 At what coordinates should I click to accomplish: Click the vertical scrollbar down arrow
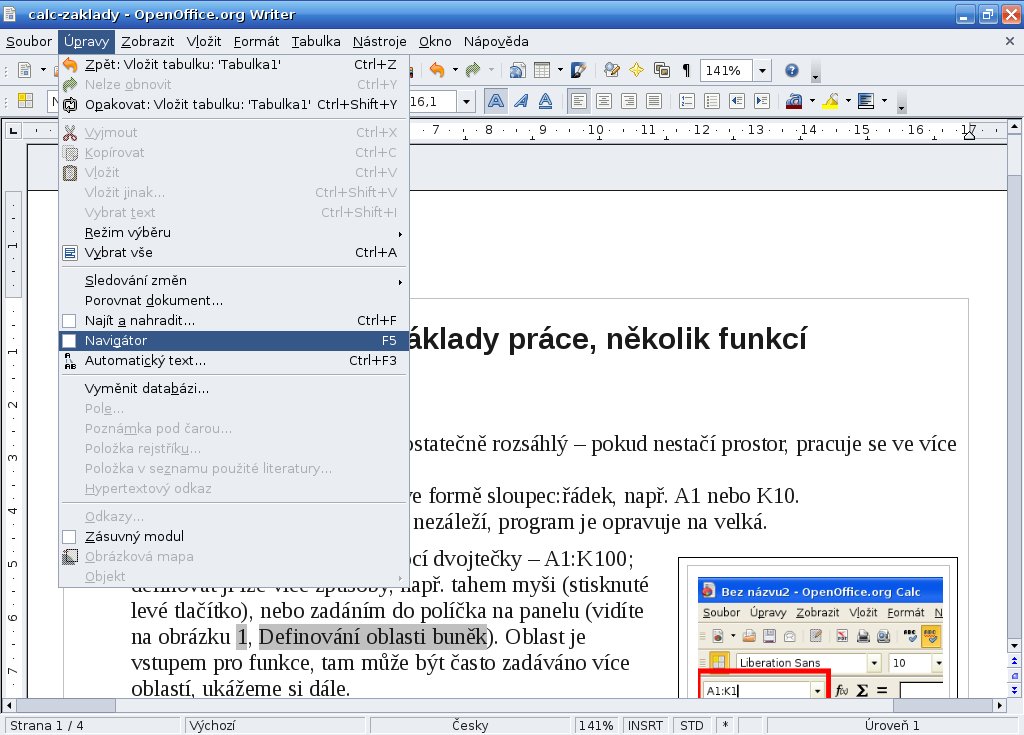click(1014, 646)
